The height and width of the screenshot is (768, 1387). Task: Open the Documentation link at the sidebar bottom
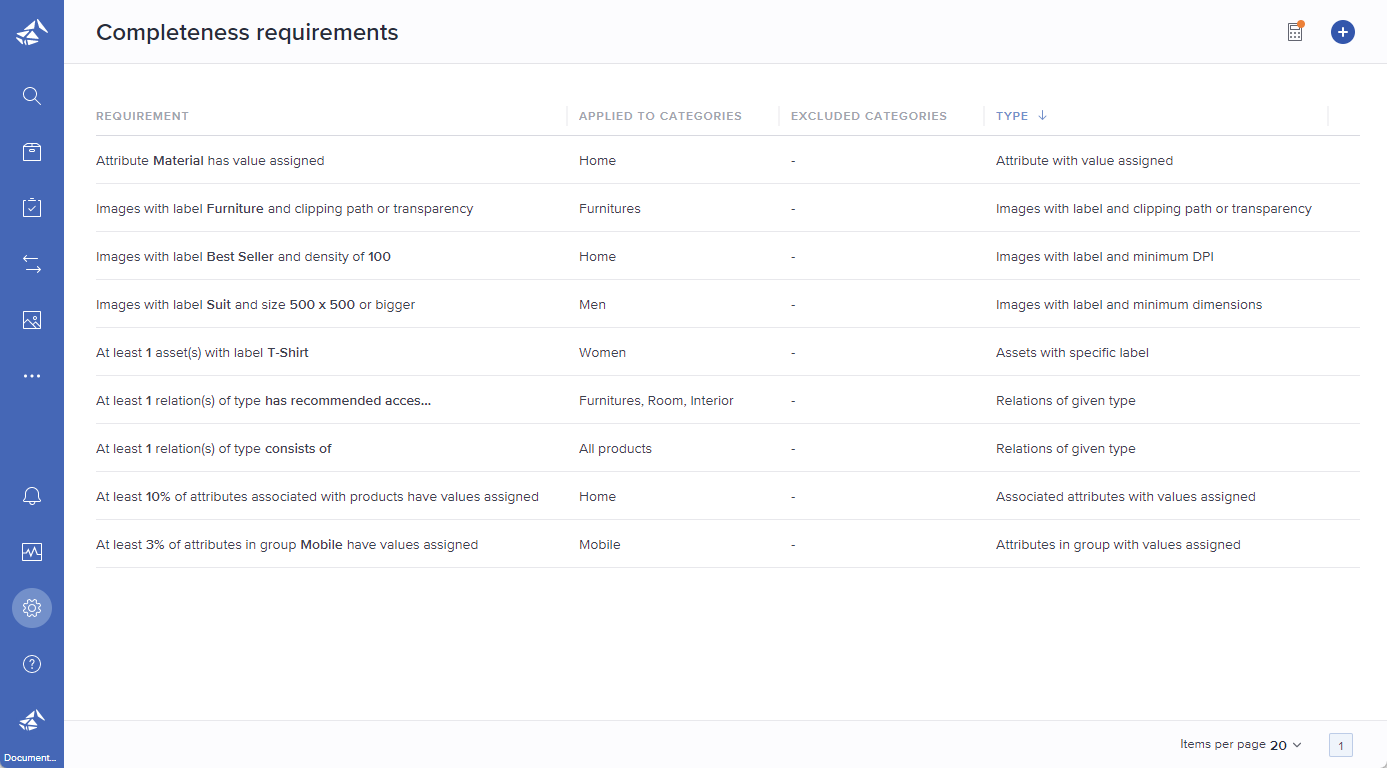pyautogui.click(x=31, y=730)
